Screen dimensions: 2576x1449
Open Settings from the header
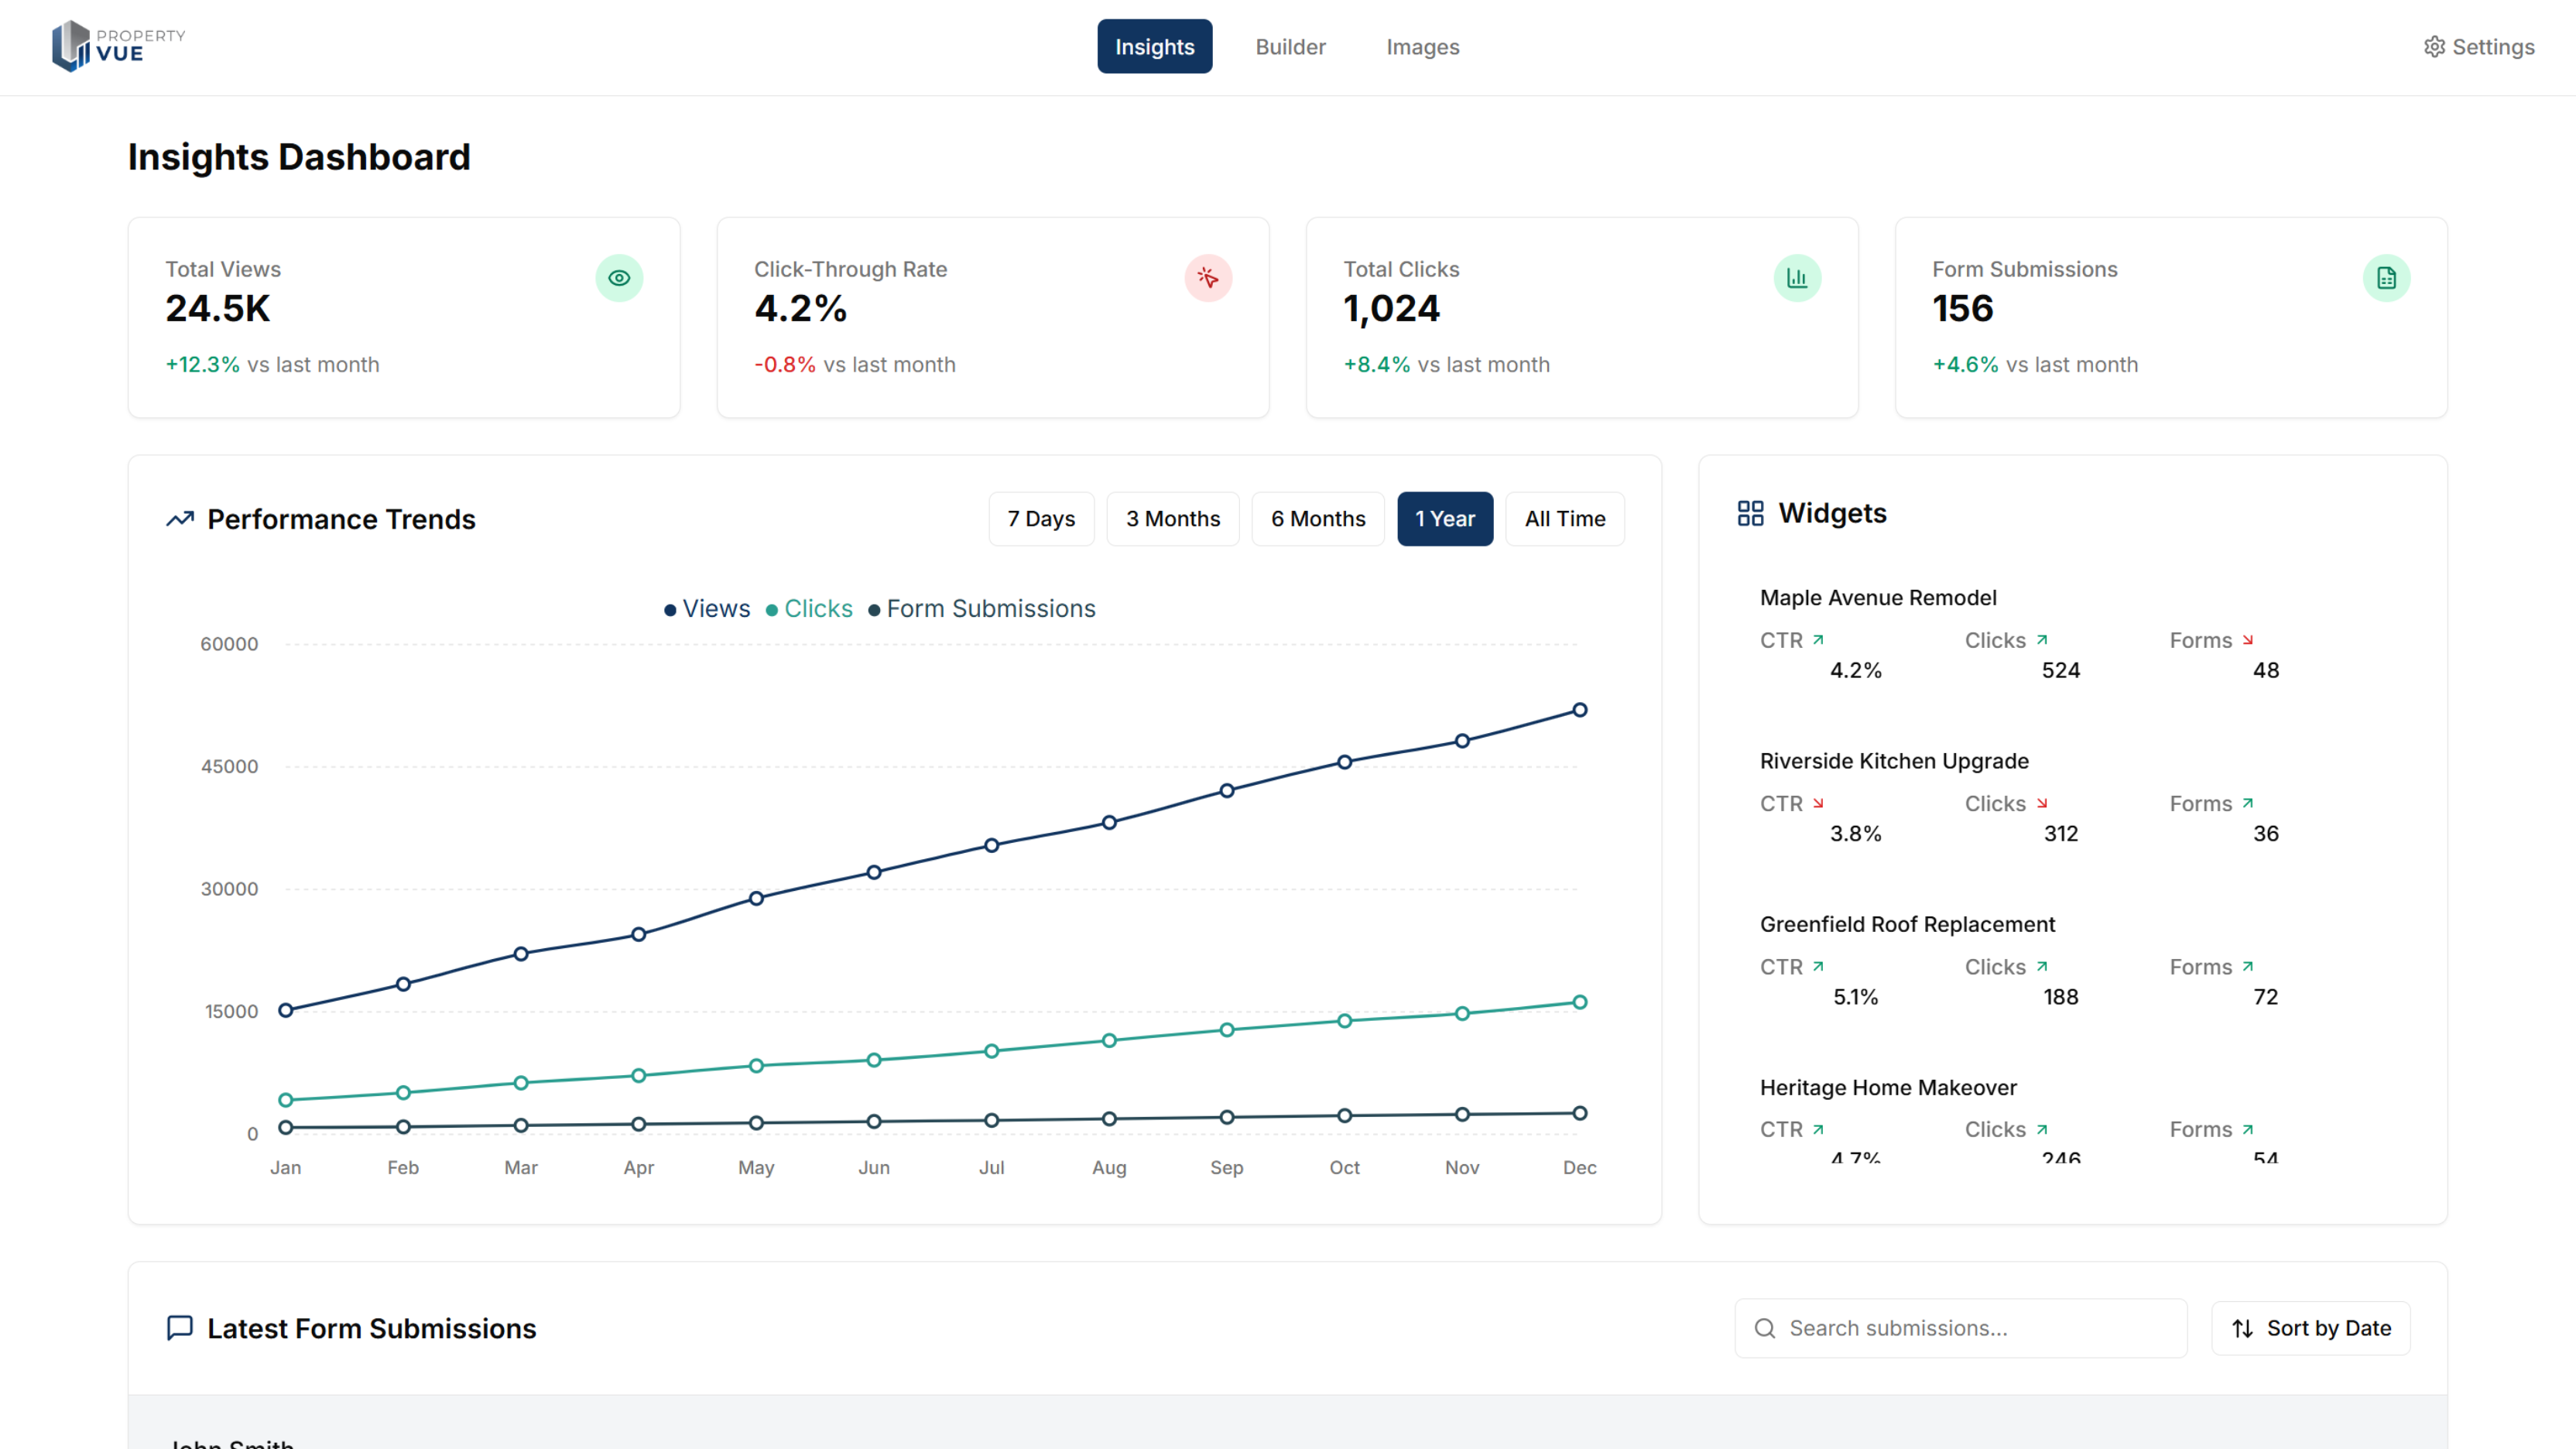2479,46
